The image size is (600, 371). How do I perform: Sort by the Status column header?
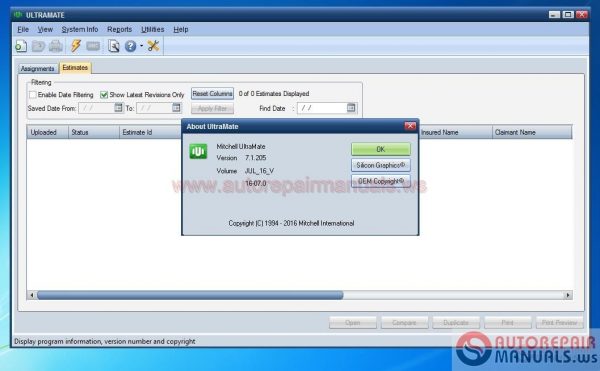pyautogui.click(x=94, y=132)
